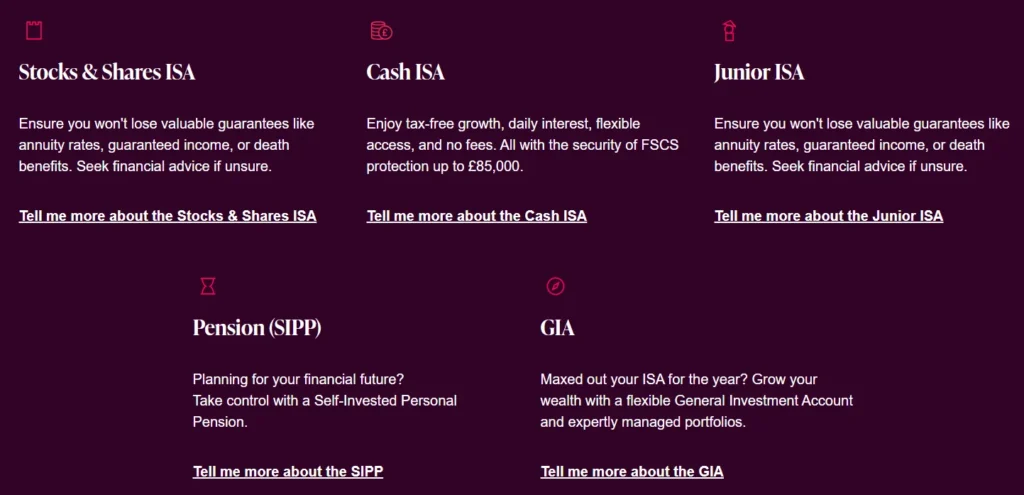Screen dimensions: 1024x495
Task: Click the Junior ISA description text
Action: [x=862, y=145]
